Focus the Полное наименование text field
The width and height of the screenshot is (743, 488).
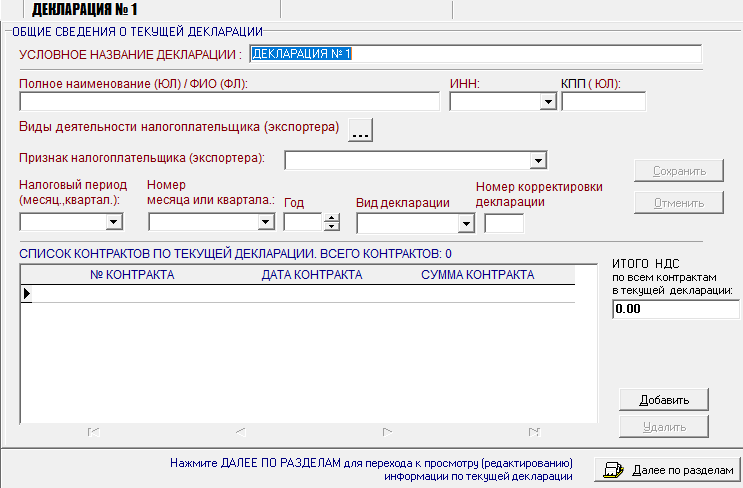point(229,101)
